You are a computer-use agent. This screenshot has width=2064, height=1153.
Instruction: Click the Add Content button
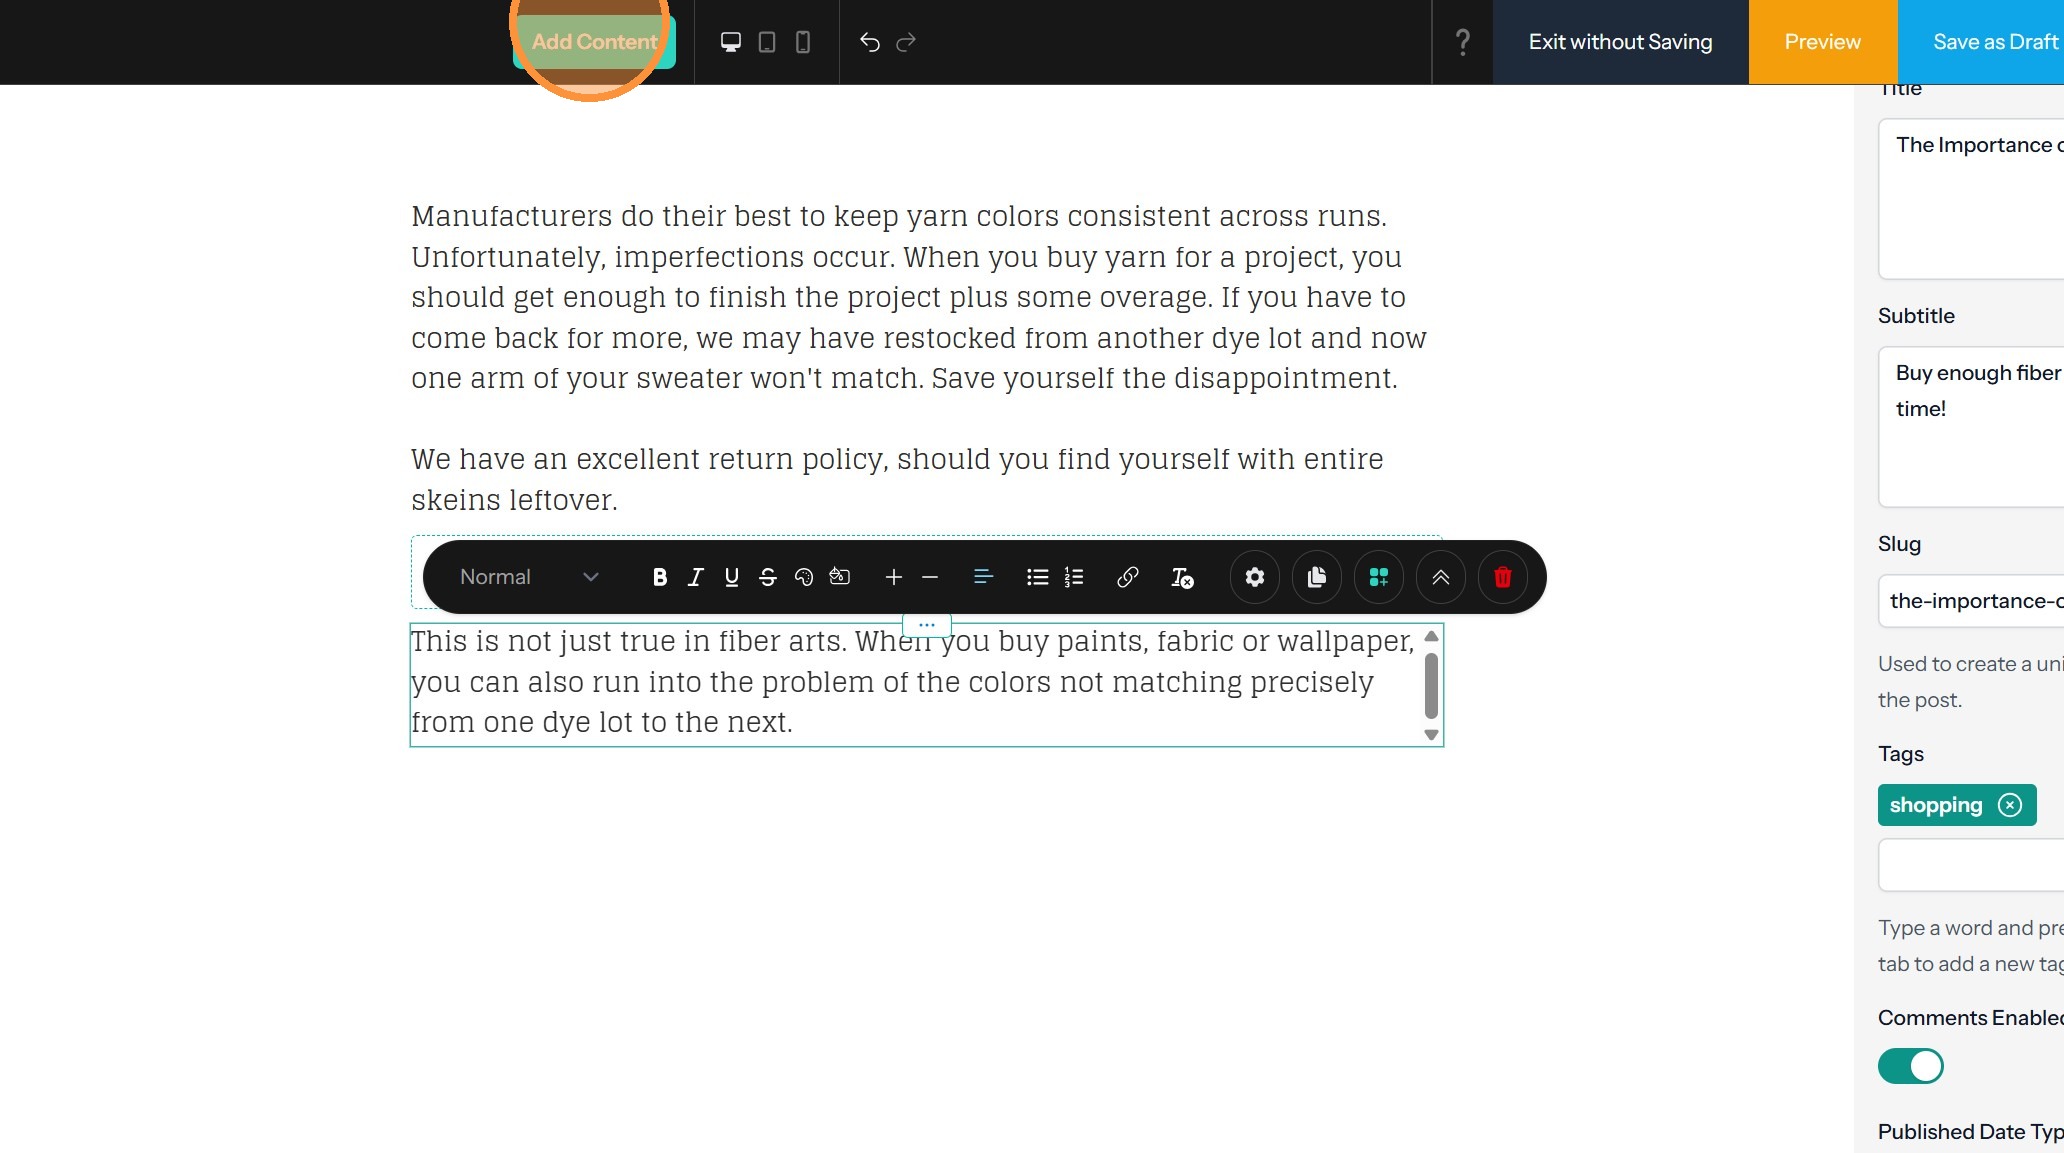tap(594, 42)
